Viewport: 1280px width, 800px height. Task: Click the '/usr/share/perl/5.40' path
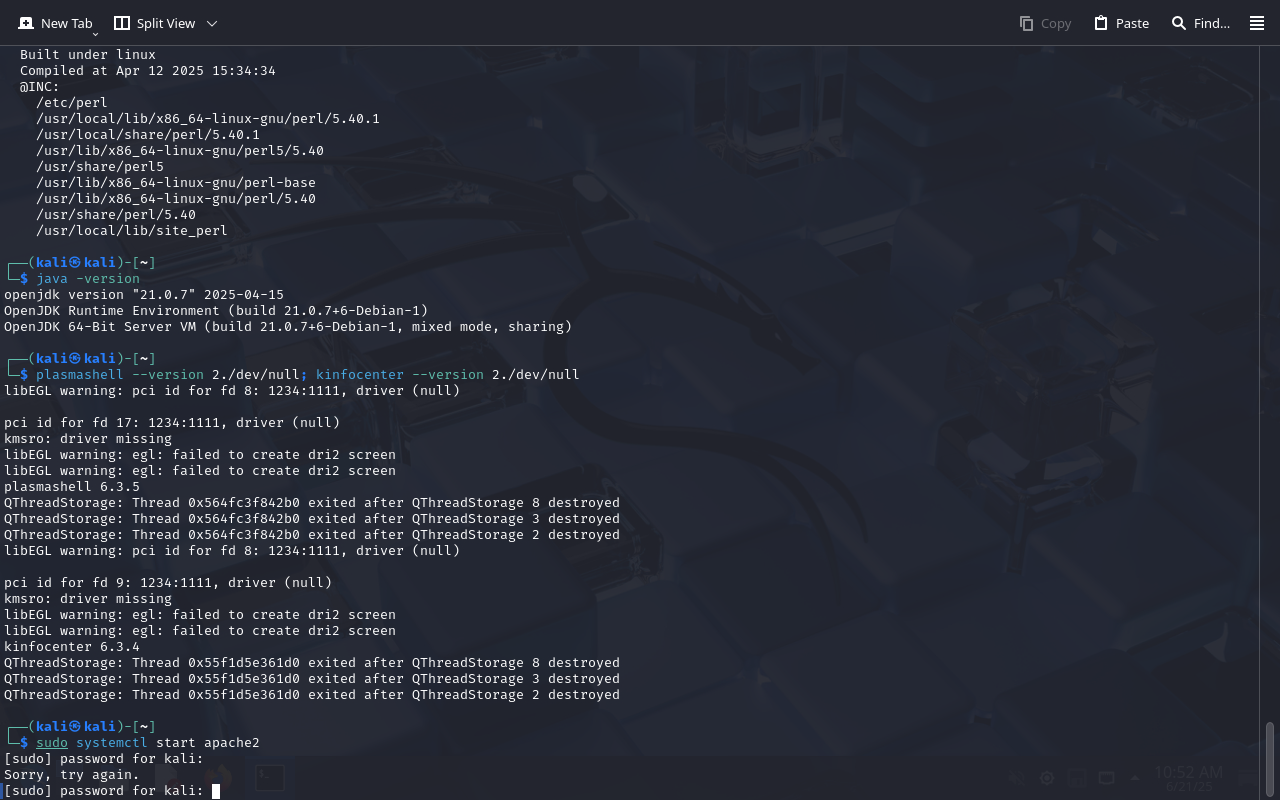[116, 215]
